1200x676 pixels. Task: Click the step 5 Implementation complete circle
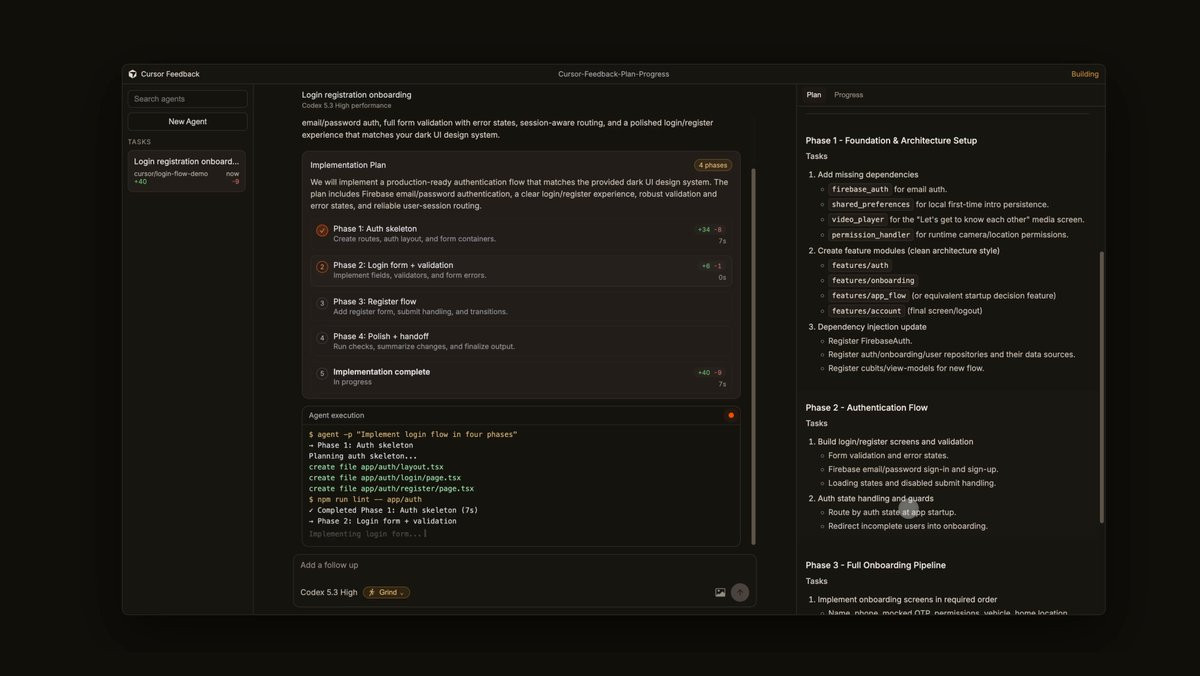point(322,373)
